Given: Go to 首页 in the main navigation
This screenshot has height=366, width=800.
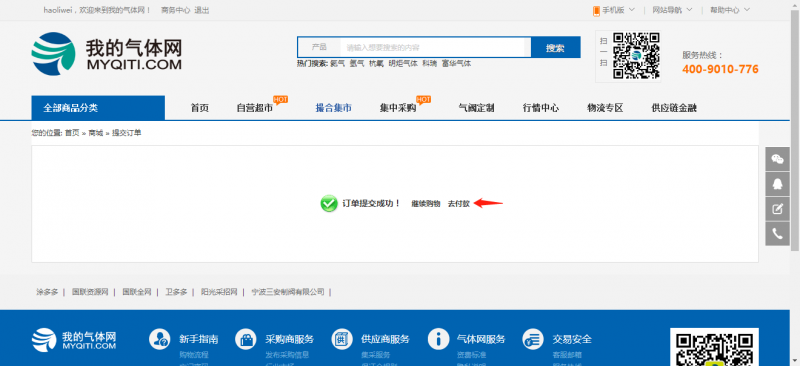Looking at the screenshot, I should [200, 108].
